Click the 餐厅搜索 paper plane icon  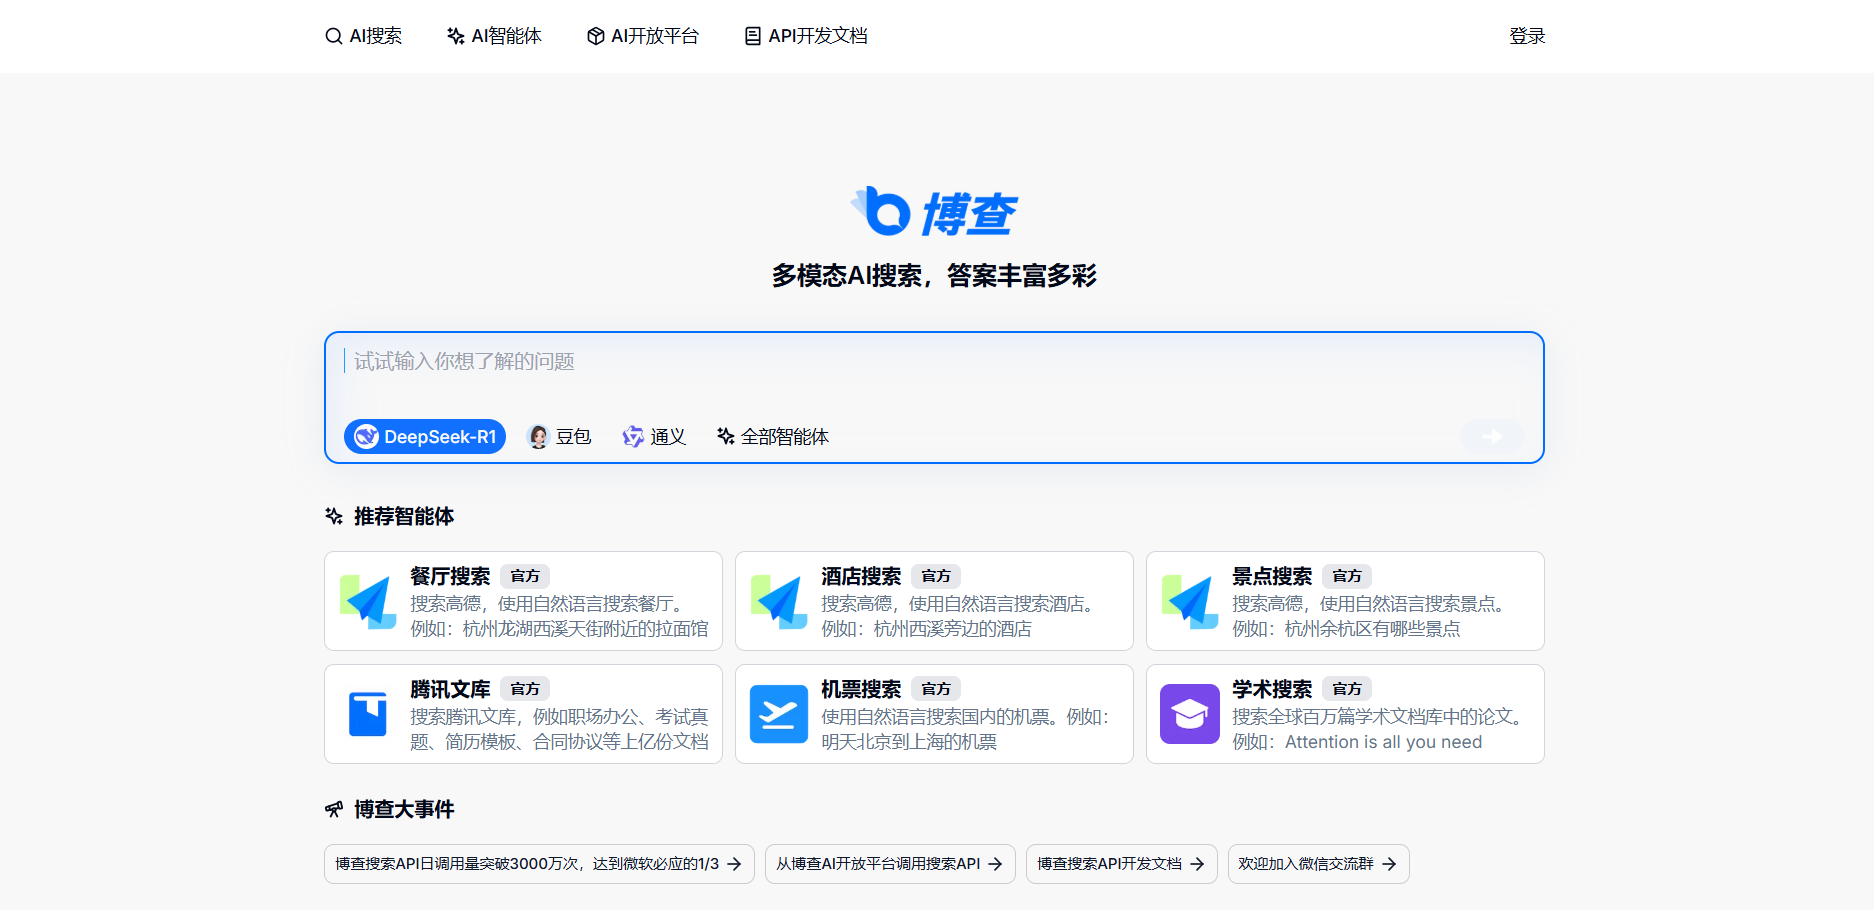(x=368, y=601)
